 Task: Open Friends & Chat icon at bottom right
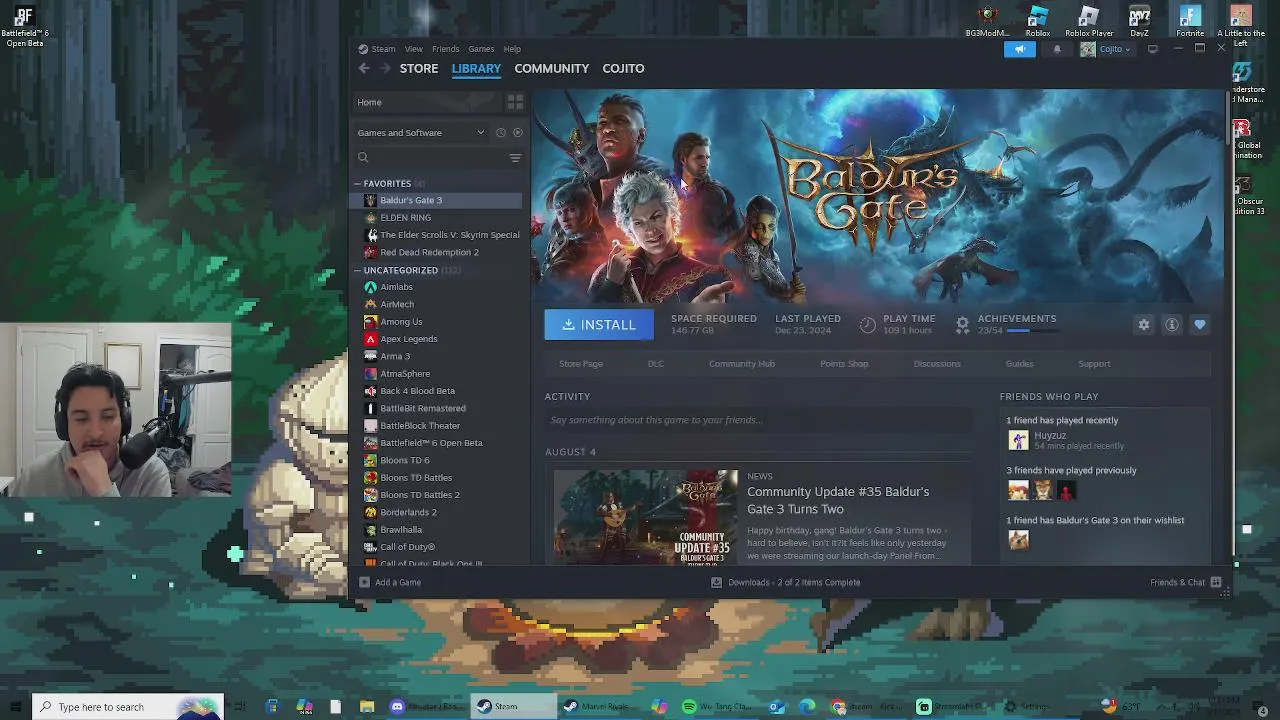[1216, 582]
